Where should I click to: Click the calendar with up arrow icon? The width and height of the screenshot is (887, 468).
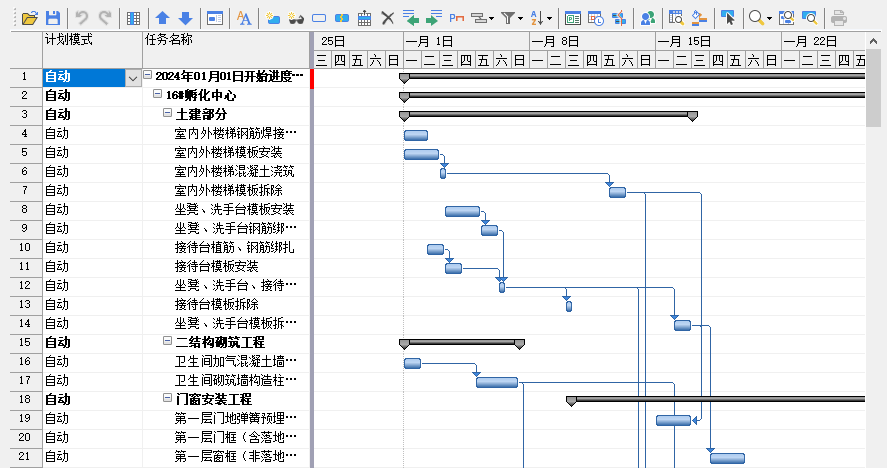pyautogui.click(x=365, y=18)
